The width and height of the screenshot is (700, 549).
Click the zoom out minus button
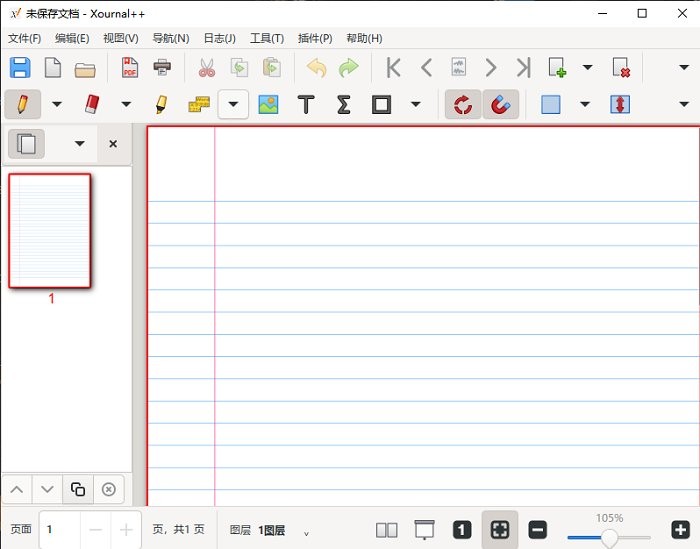[x=537, y=529]
